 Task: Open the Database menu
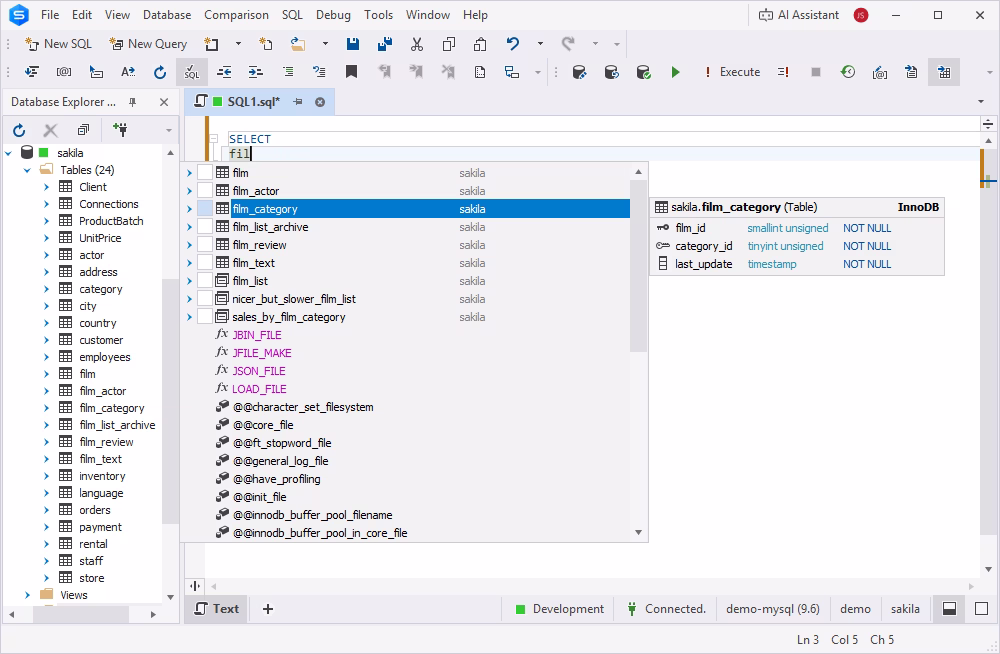click(x=166, y=15)
